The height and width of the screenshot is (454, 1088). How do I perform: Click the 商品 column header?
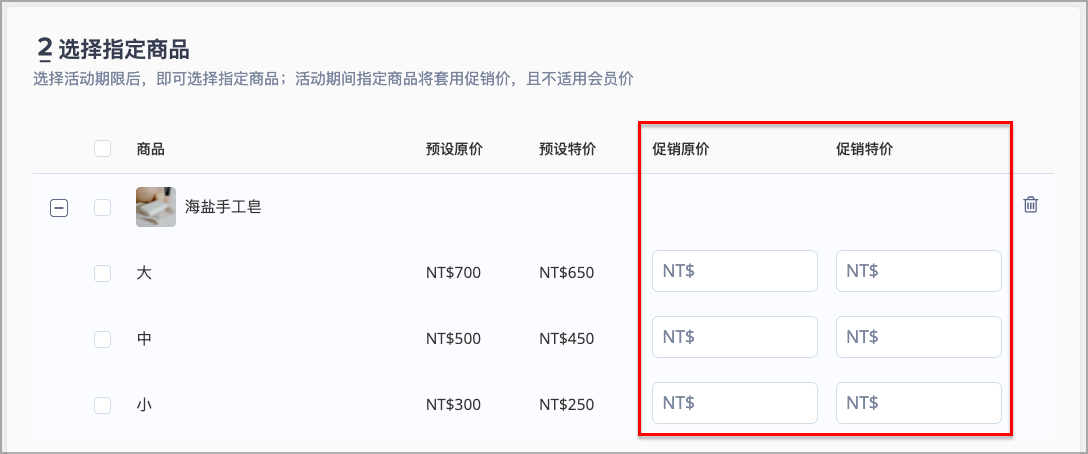pos(151,149)
